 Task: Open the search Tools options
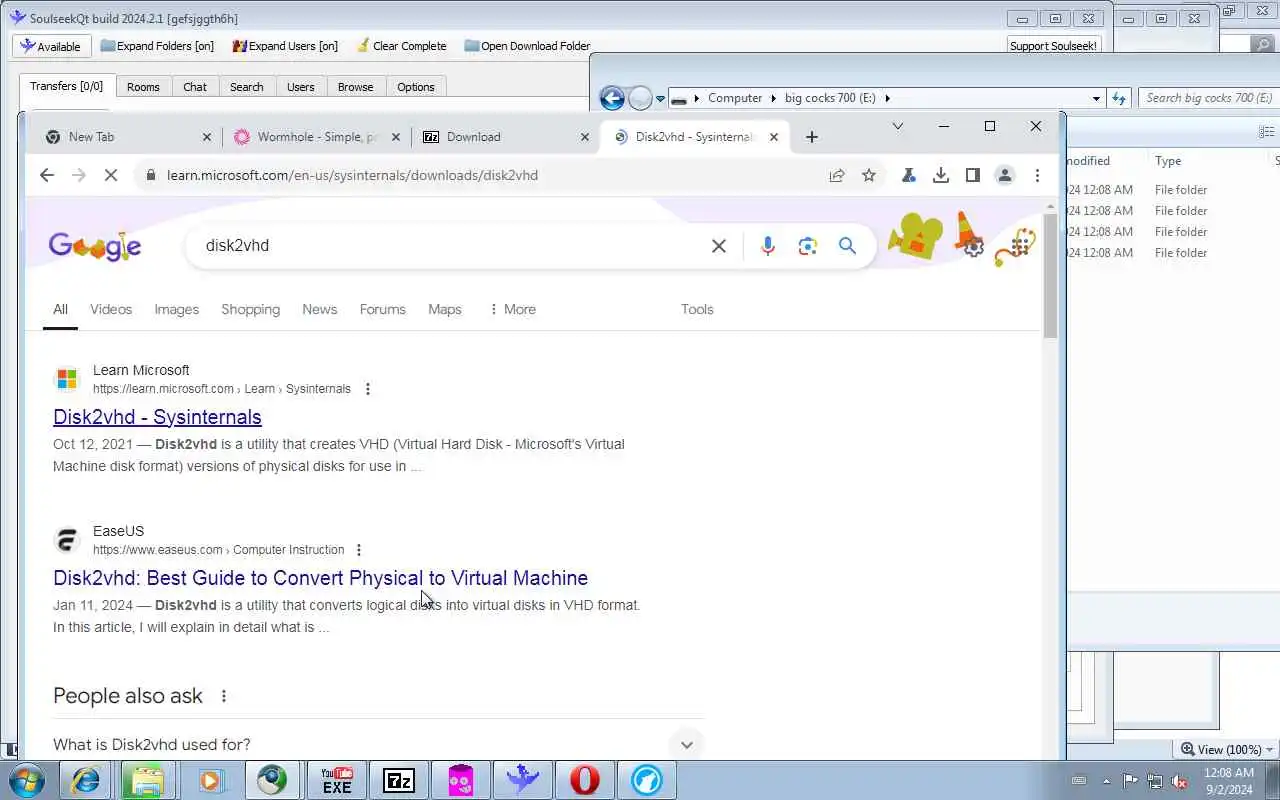pos(697,309)
